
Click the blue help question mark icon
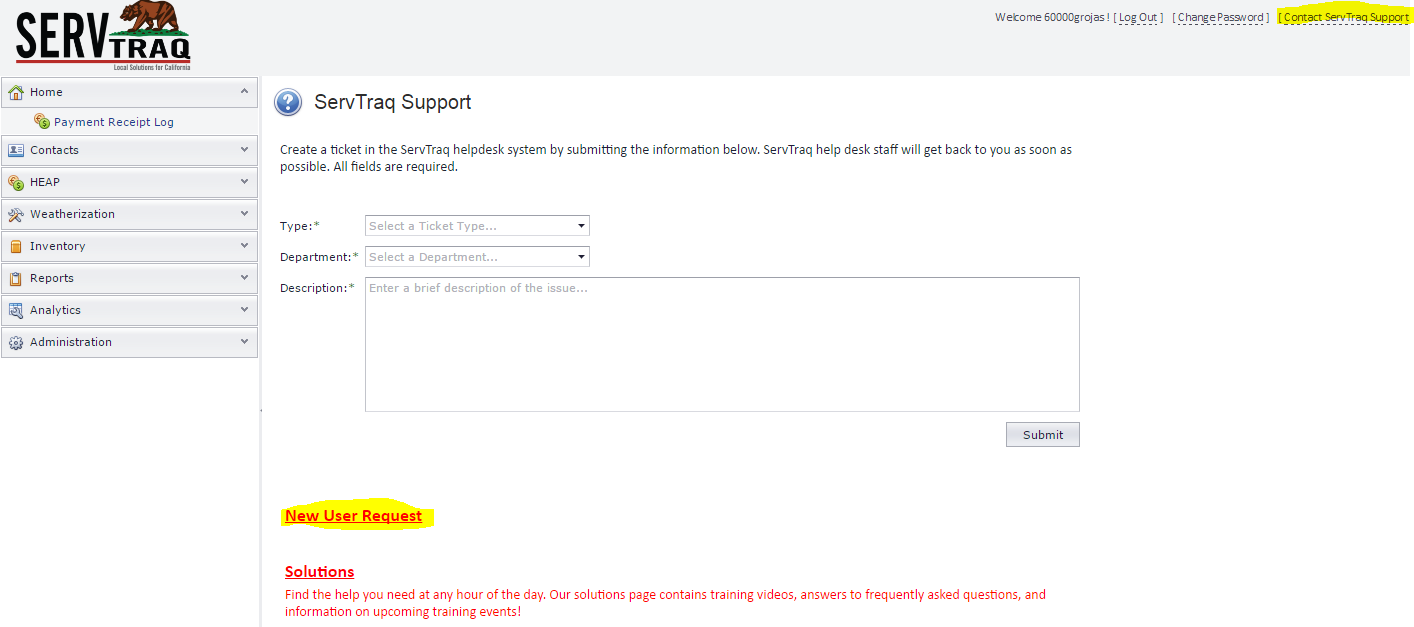point(288,102)
